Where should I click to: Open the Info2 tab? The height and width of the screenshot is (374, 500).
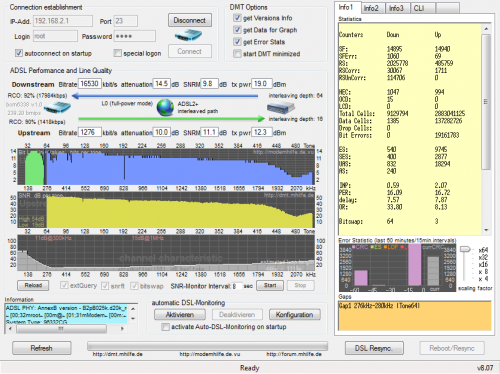373,8
